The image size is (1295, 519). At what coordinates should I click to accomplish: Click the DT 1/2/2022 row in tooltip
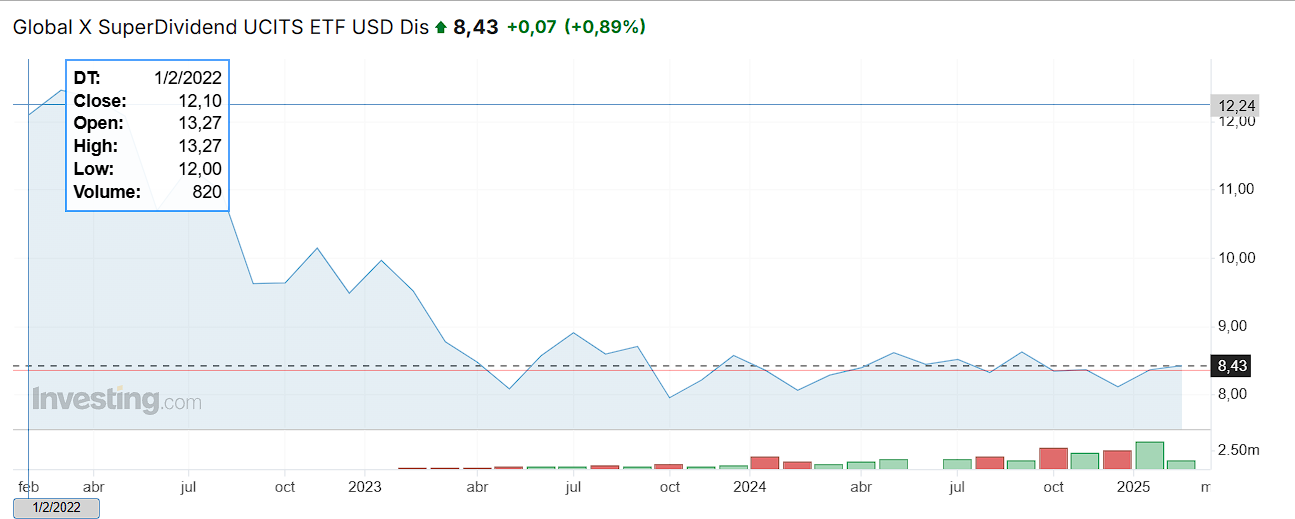tap(148, 78)
